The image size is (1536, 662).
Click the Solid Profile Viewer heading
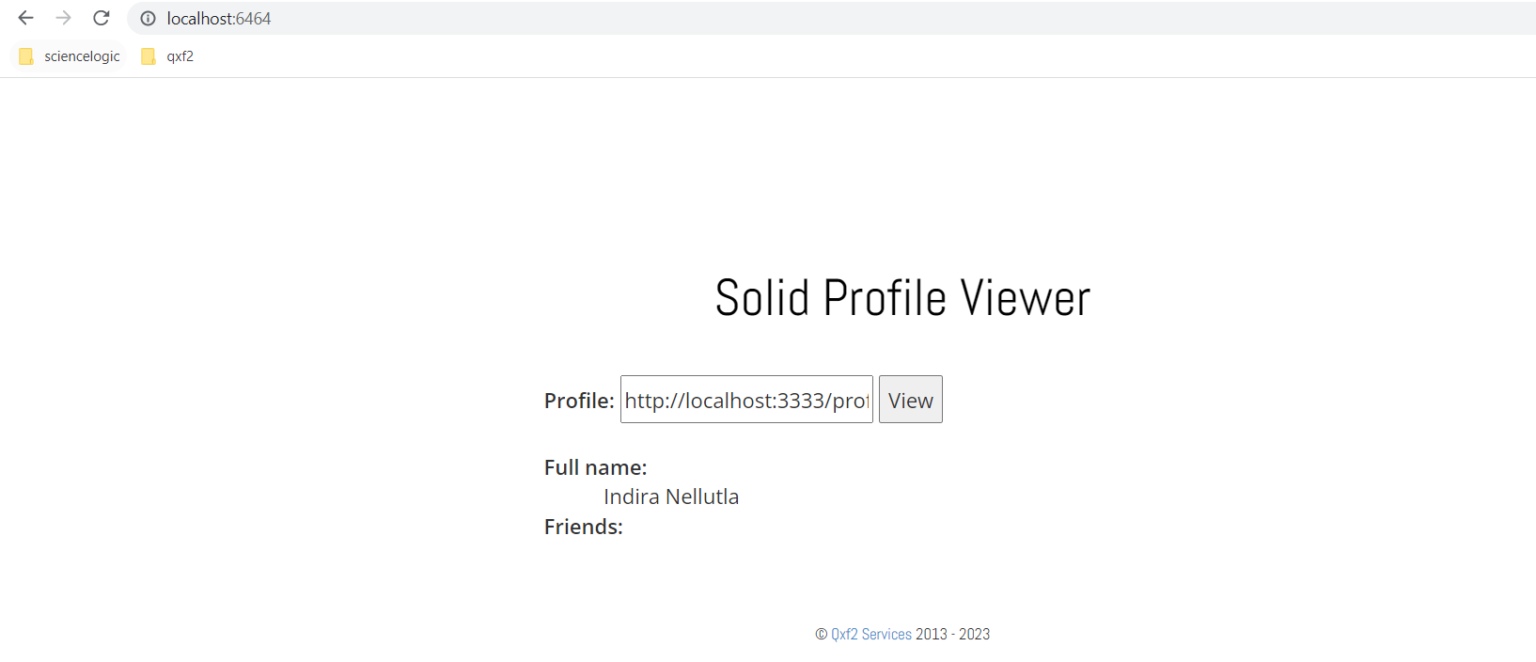(902, 298)
